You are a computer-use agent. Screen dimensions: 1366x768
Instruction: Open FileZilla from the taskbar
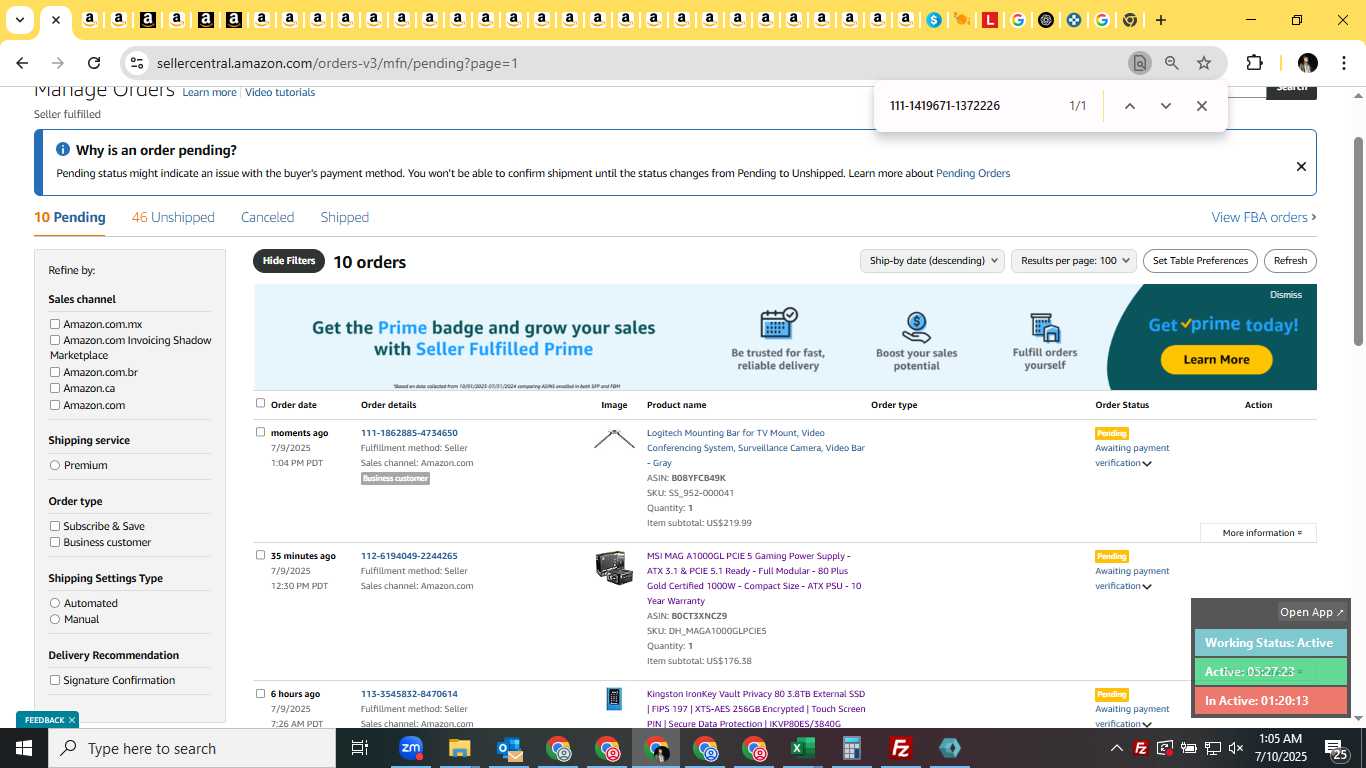[900, 748]
